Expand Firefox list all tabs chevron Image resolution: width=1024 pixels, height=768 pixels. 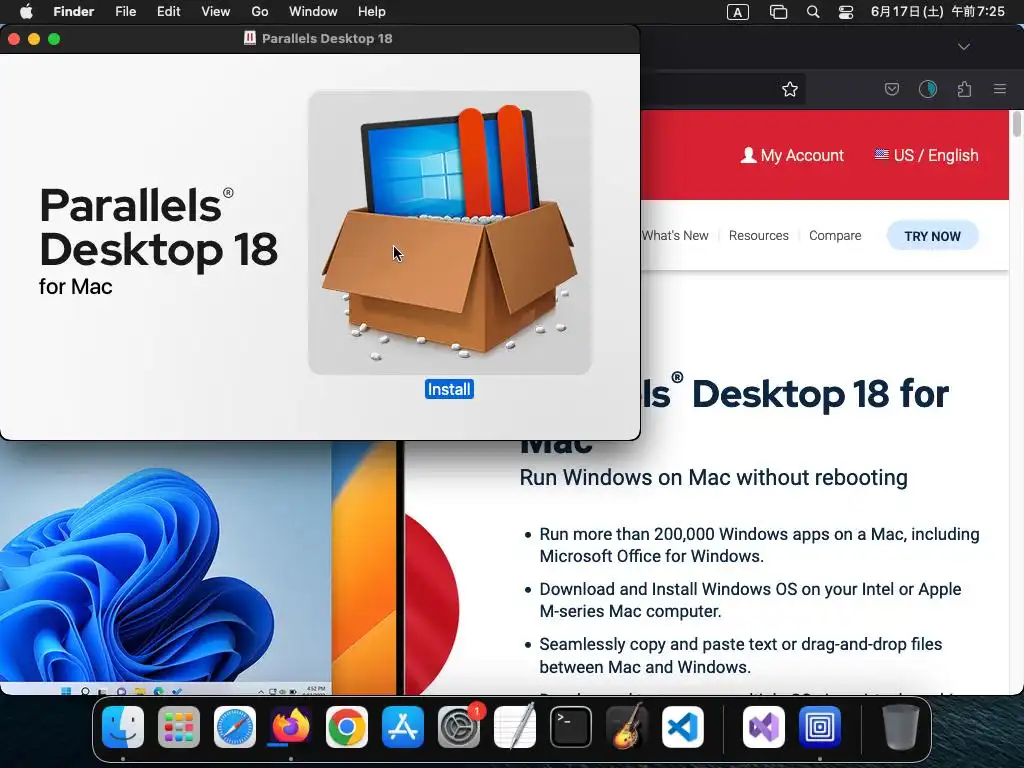coord(964,47)
